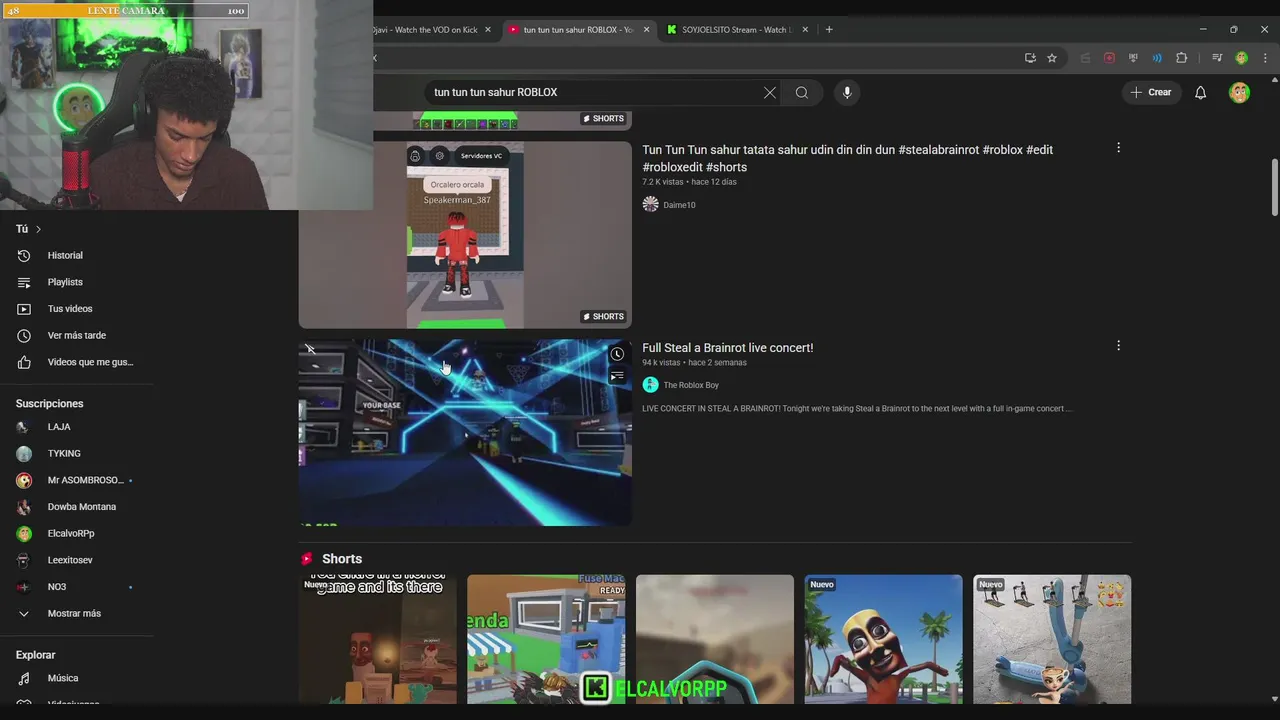
Task: Click Daime10 channel avatar
Action: (650, 205)
